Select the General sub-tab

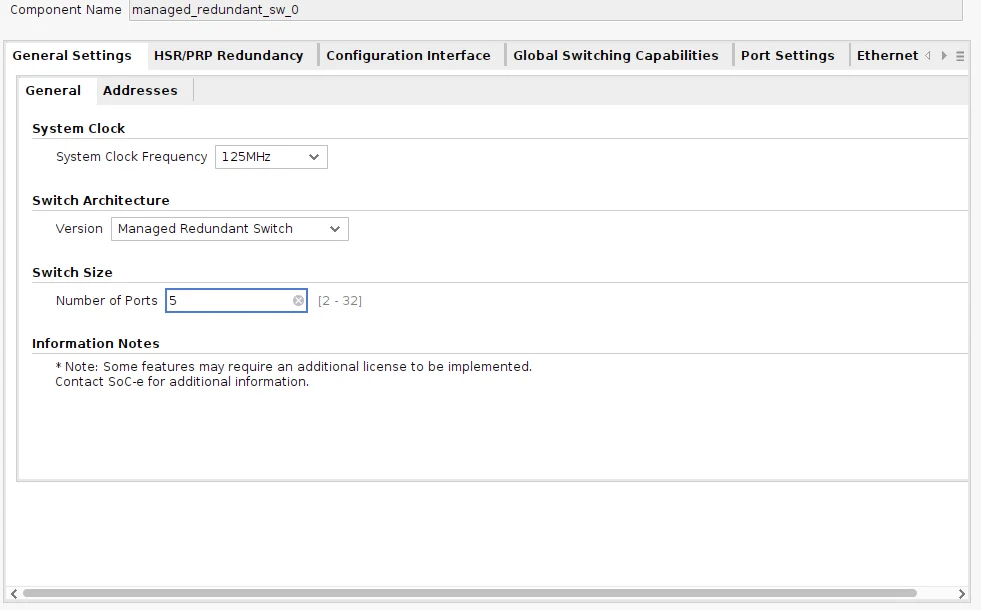pos(53,91)
